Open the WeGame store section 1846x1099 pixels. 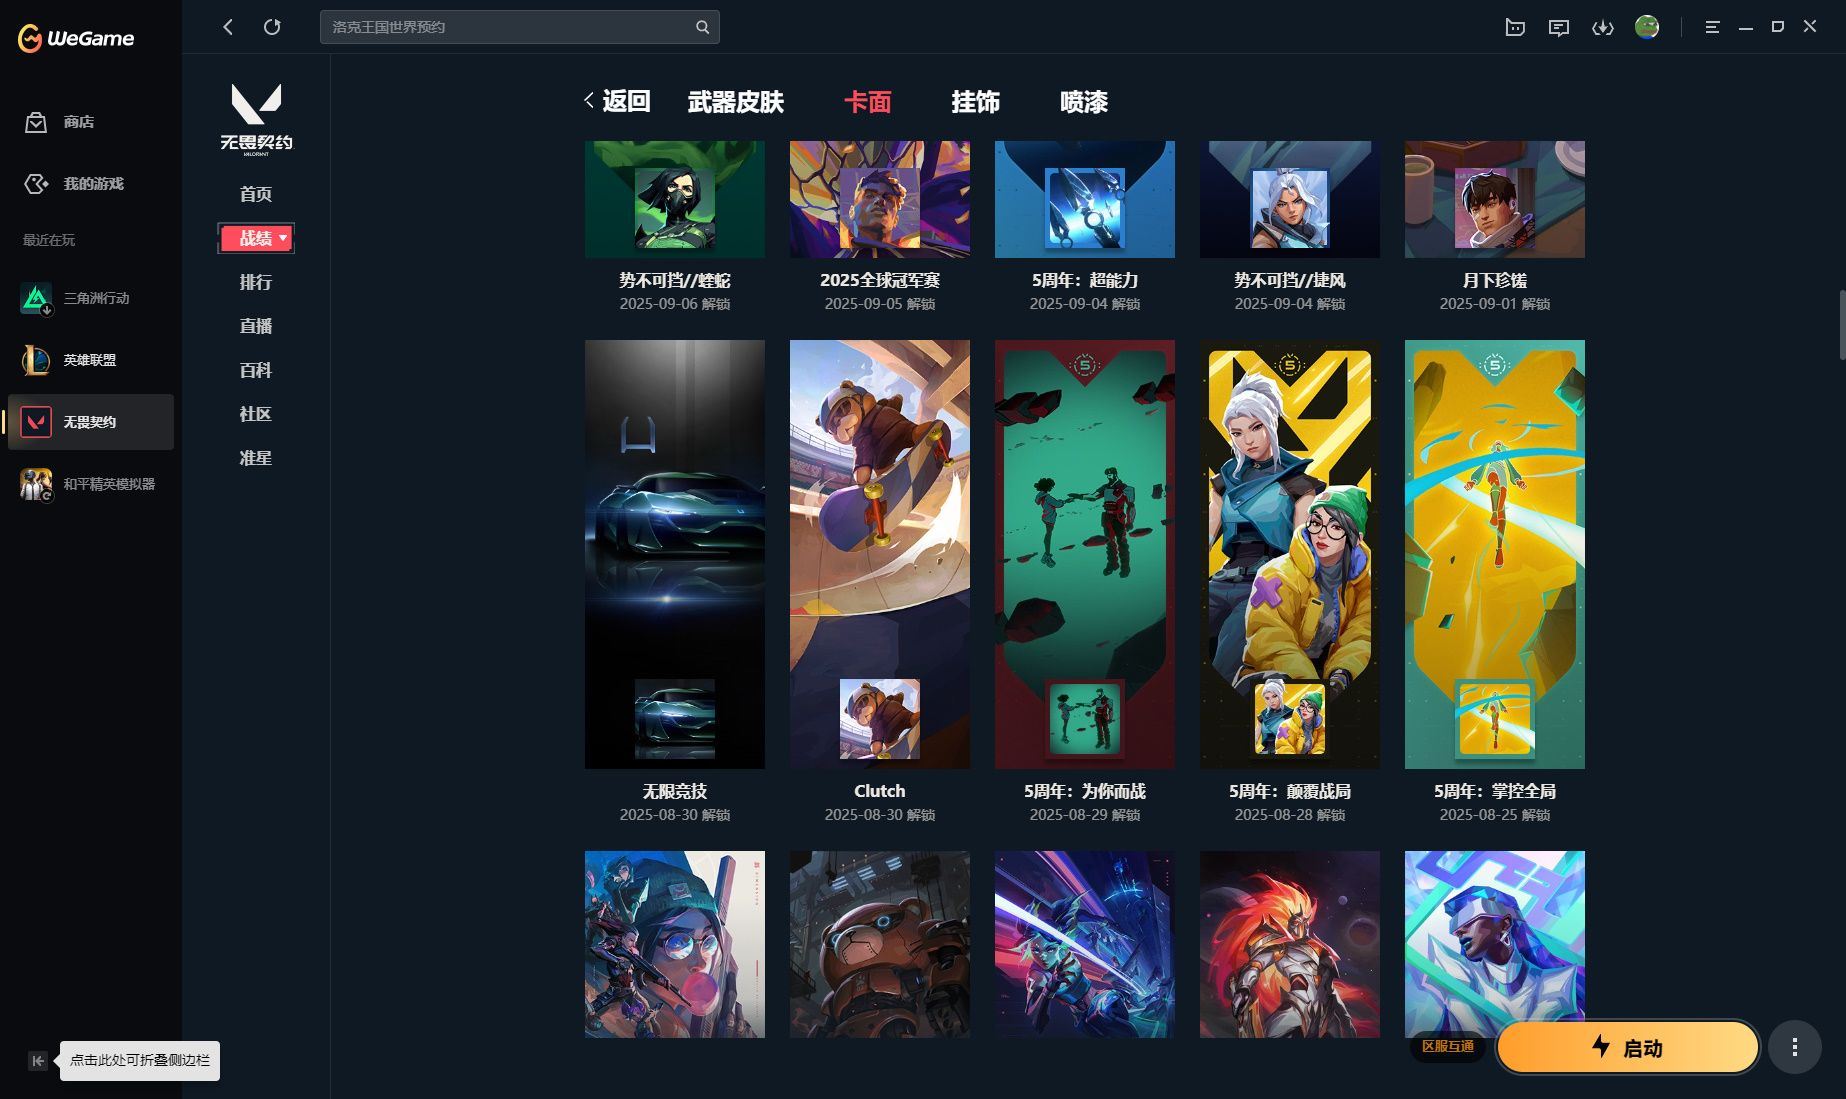[80, 122]
